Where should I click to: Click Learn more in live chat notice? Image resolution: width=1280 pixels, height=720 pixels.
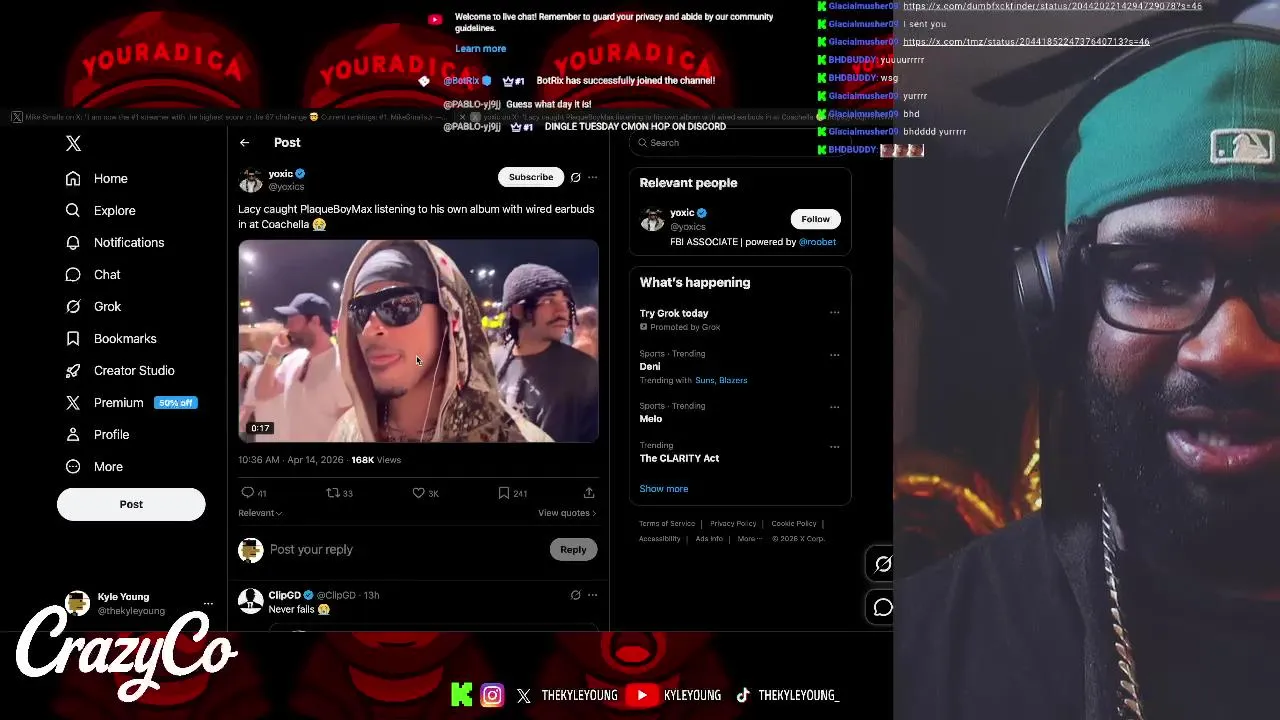[x=480, y=49]
